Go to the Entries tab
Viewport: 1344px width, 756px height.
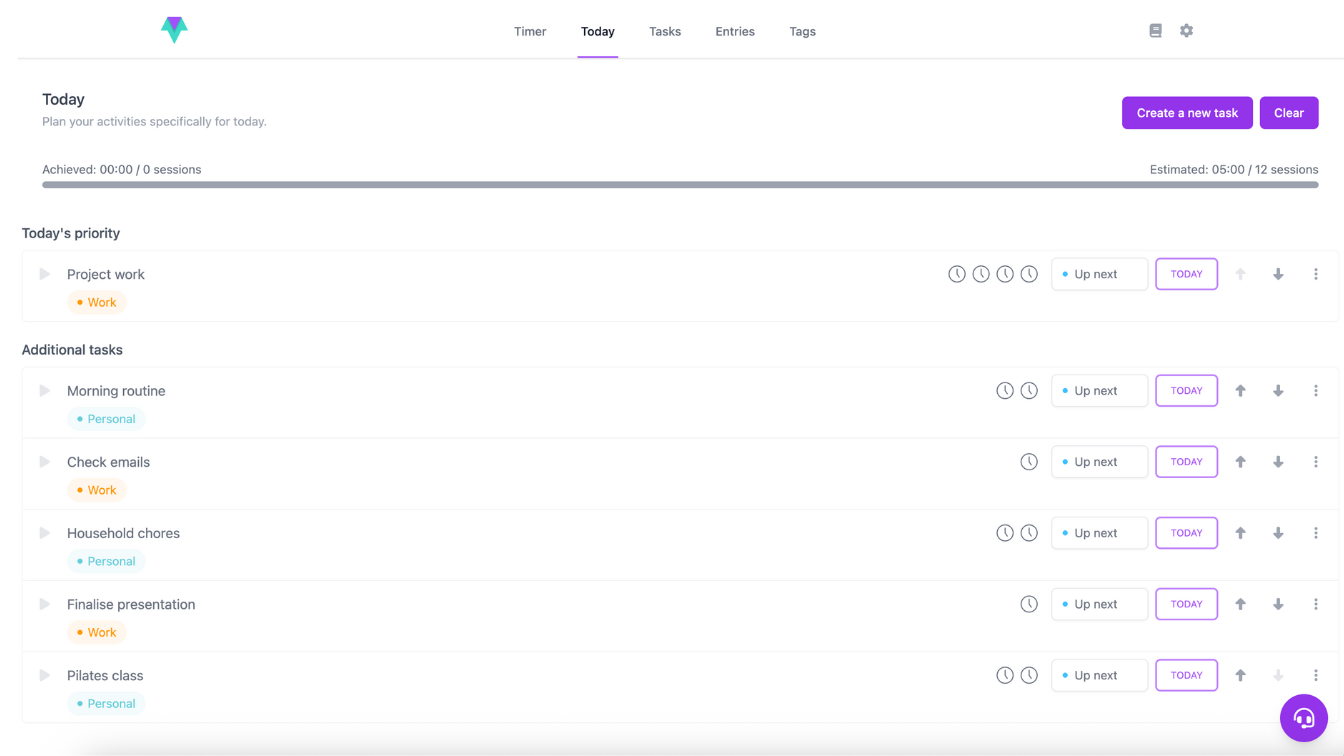coord(734,32)
